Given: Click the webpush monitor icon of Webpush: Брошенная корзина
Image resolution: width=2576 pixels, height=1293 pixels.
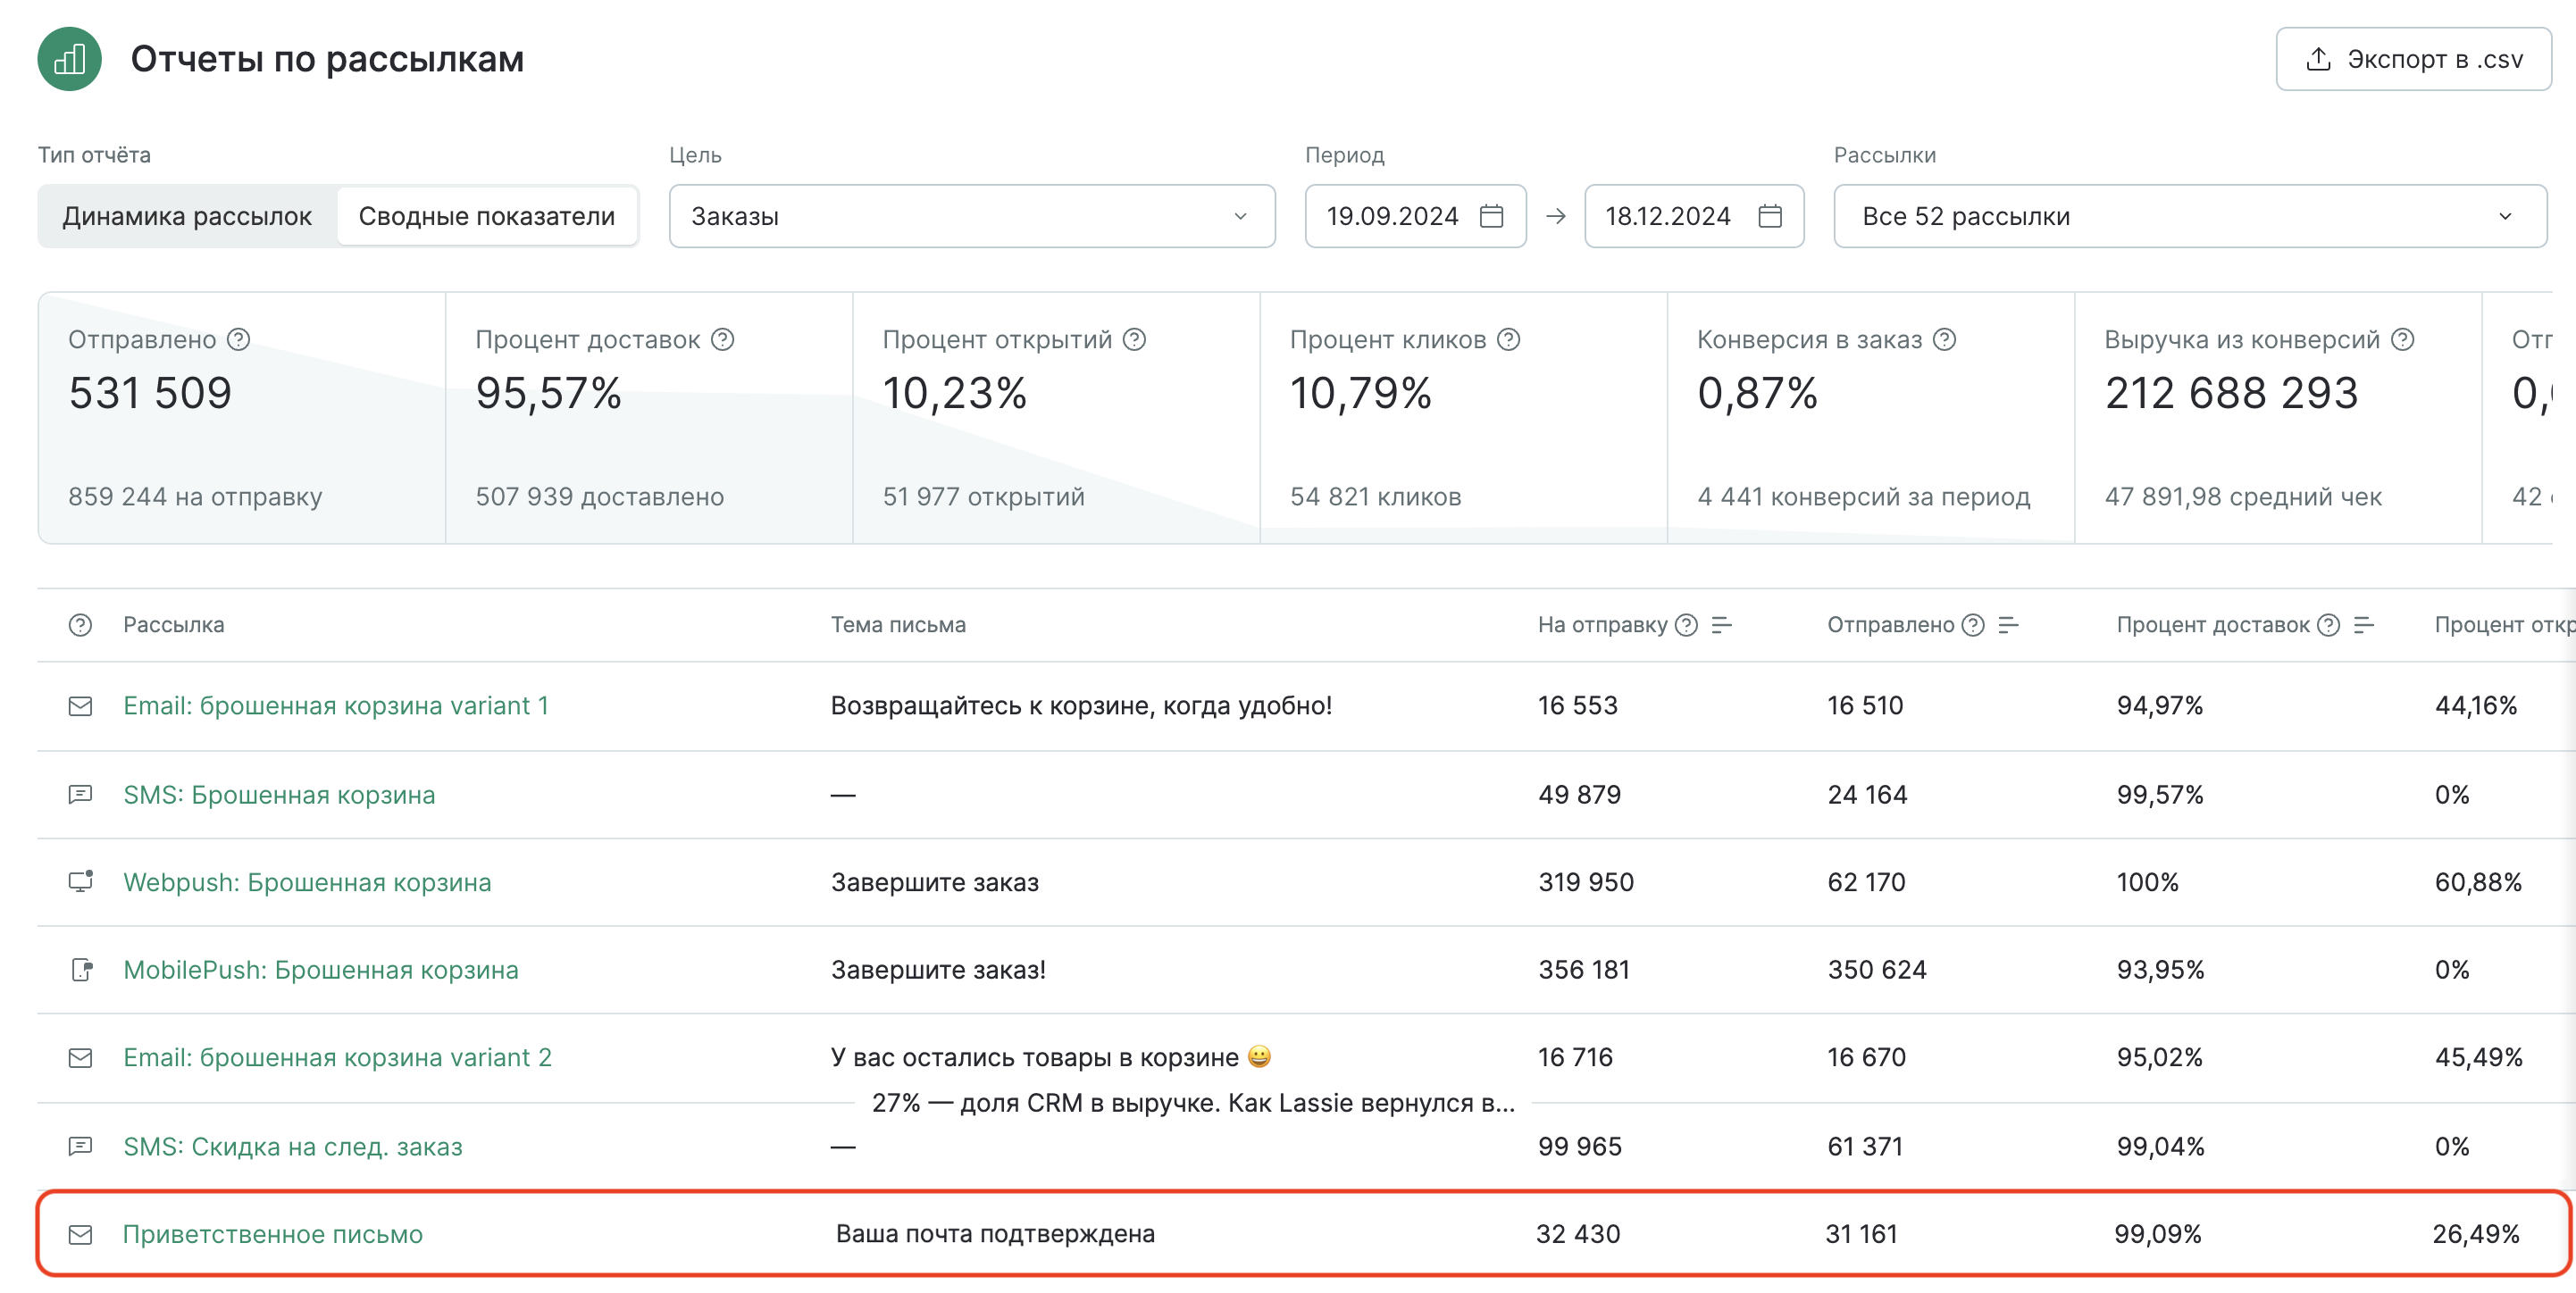Looking at the screenshot, I should (x=80, y=881).
